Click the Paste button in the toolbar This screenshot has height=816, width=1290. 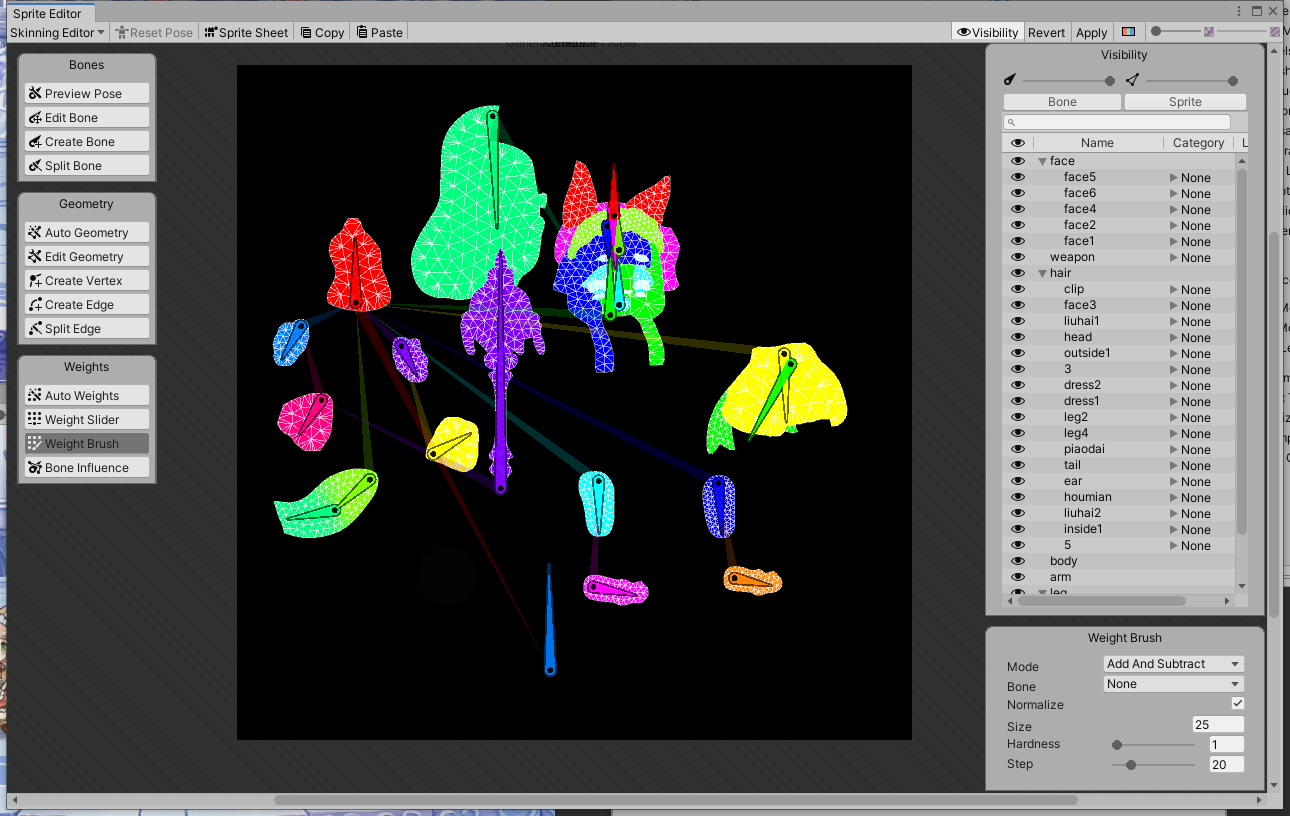point(379,32)
